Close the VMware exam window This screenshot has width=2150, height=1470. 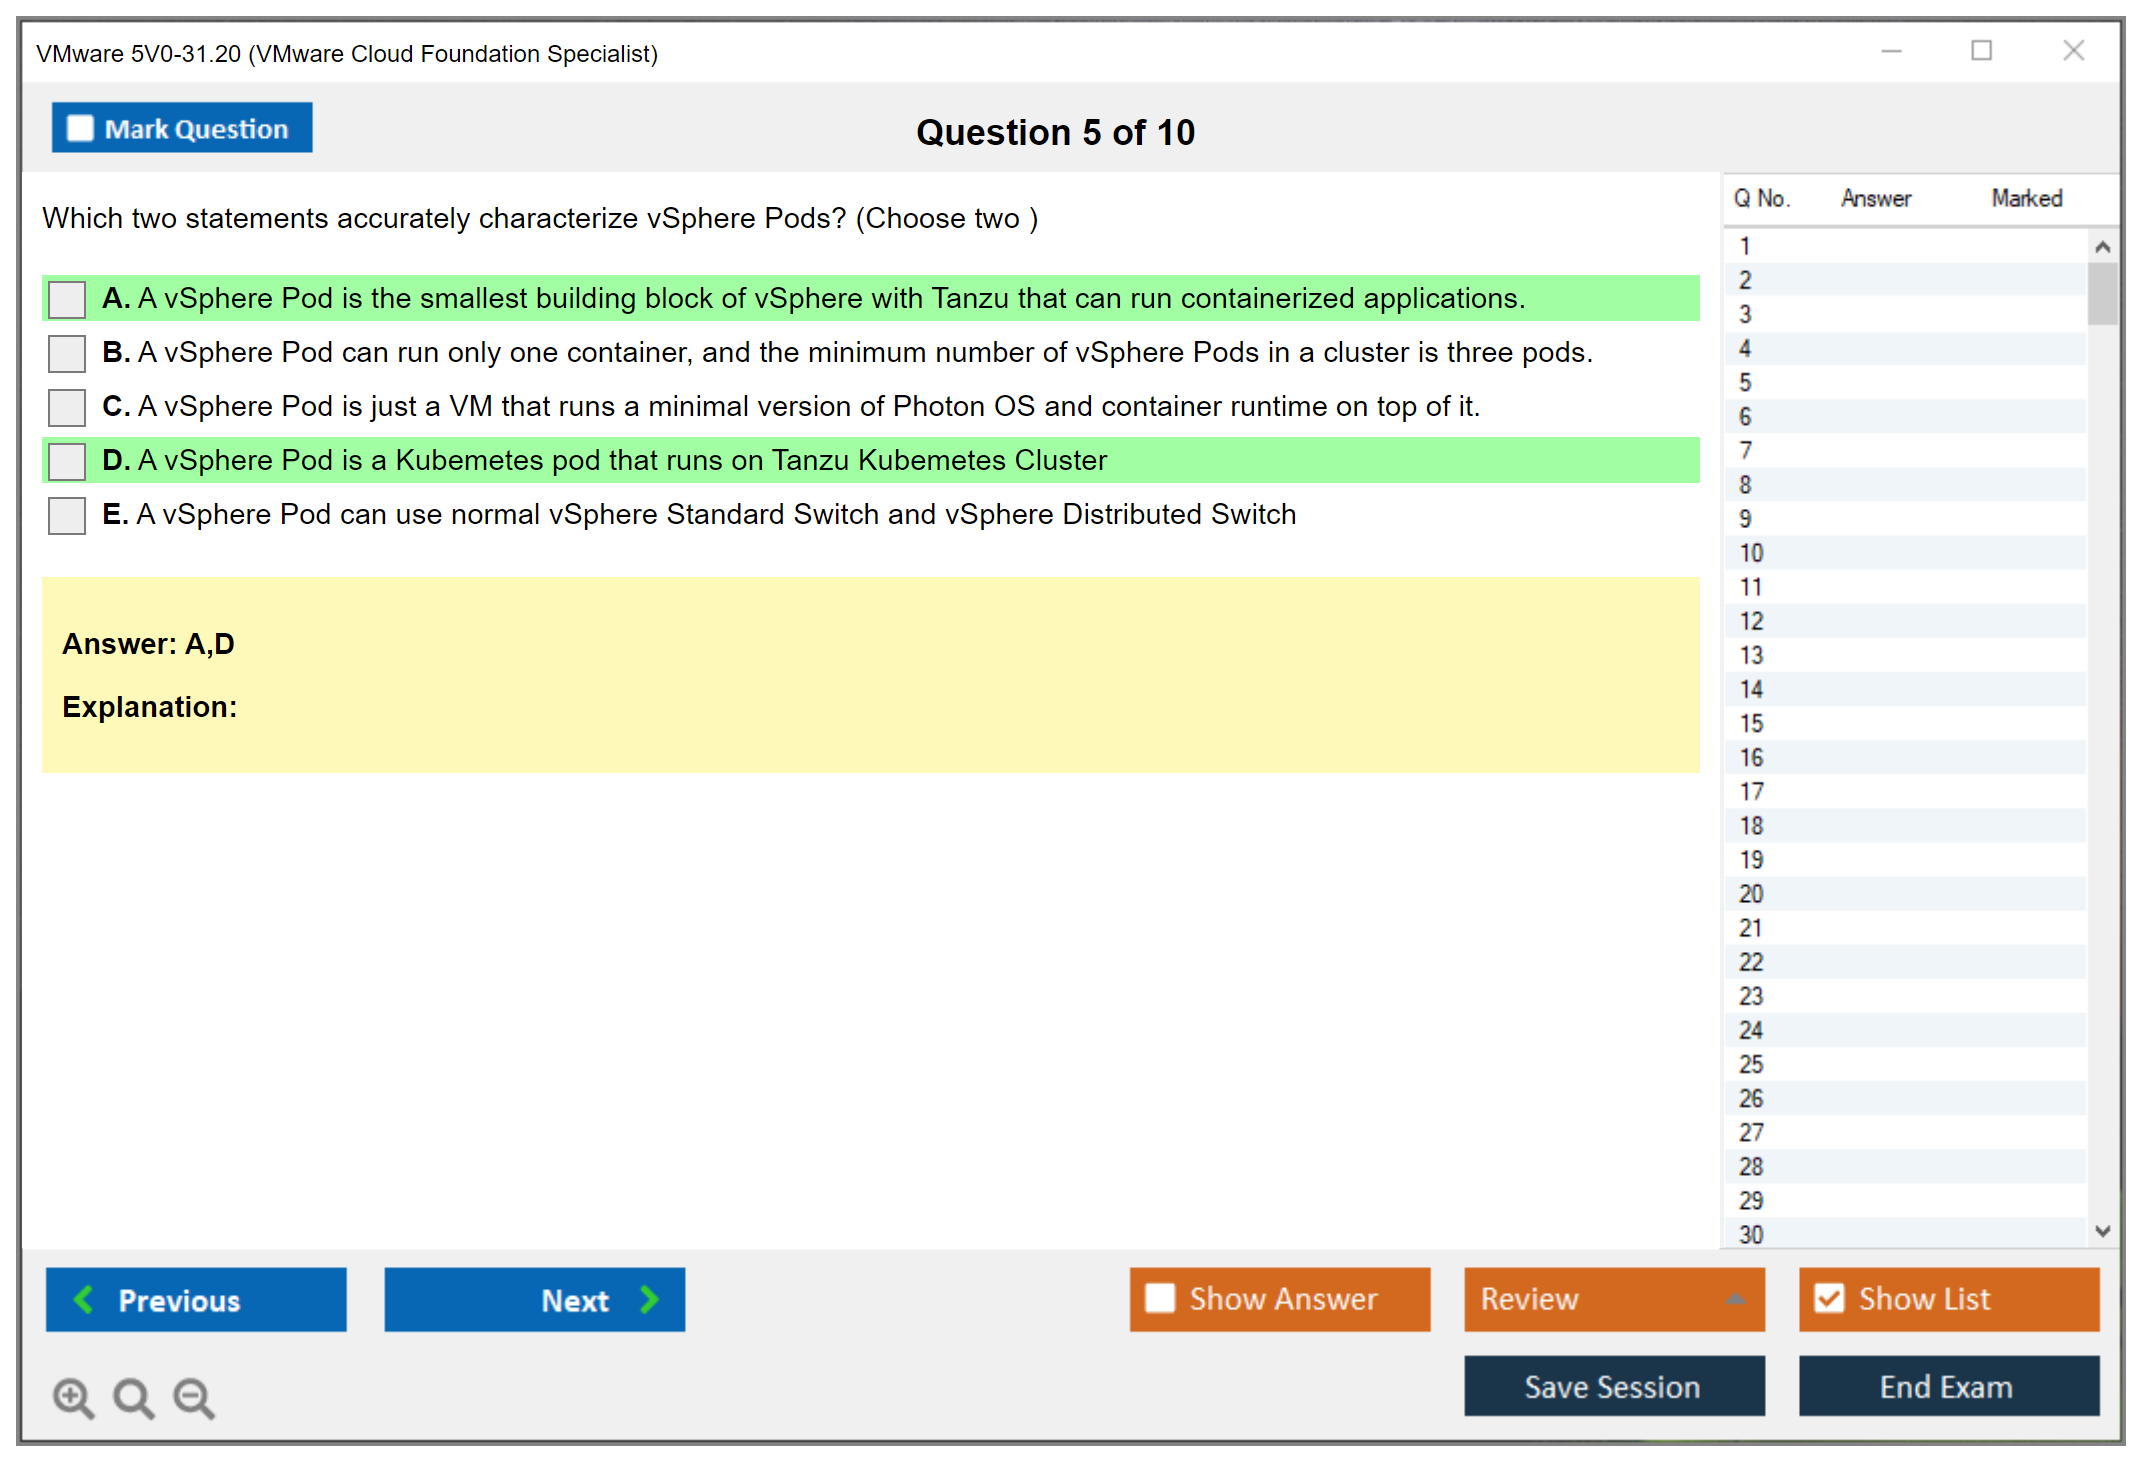click(x=2073, y=51)
